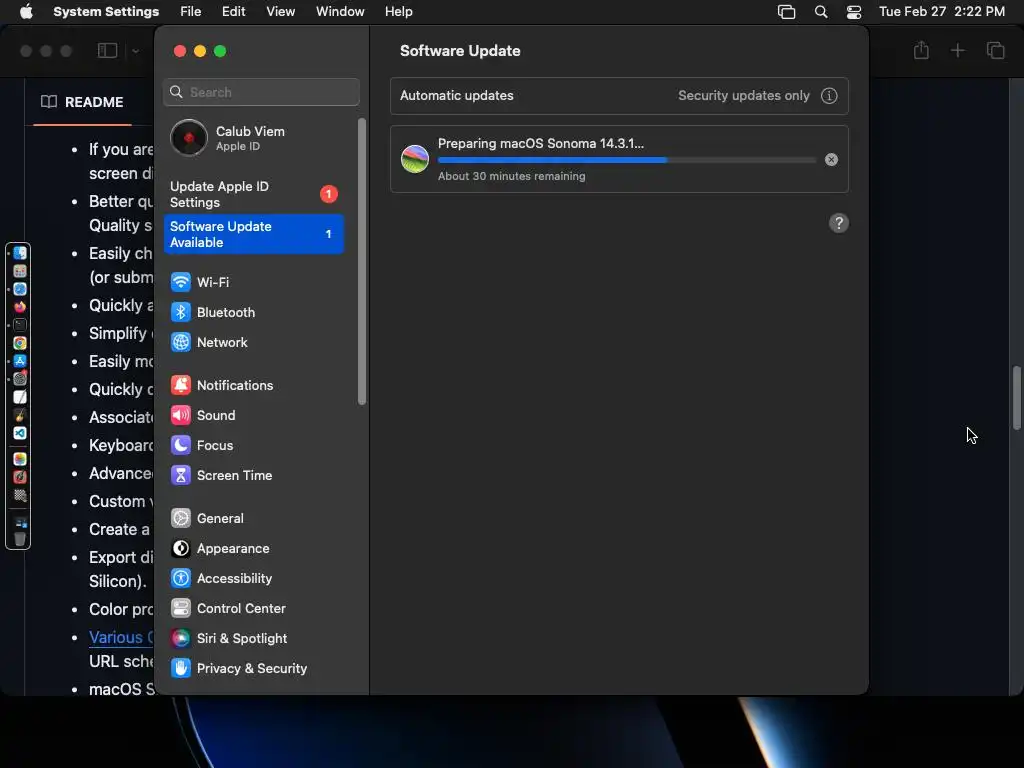Viewport: 1024px width, 768px height.
Task: Click "Preparing macOS Sonoma 14.3.1..." text
Action: (541, 144)
